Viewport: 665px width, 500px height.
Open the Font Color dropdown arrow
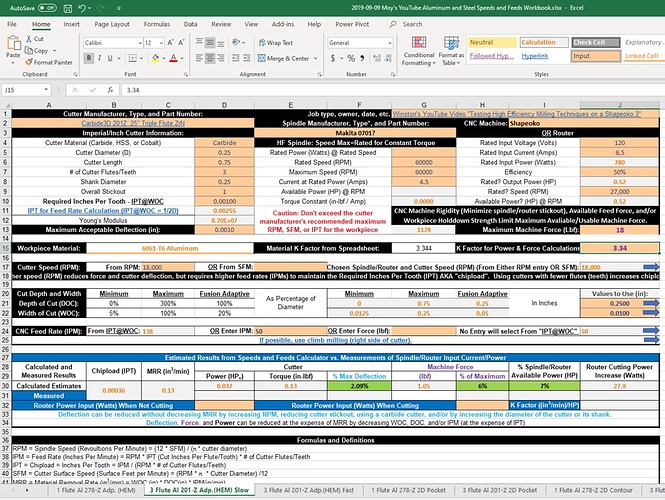point(182,58)
